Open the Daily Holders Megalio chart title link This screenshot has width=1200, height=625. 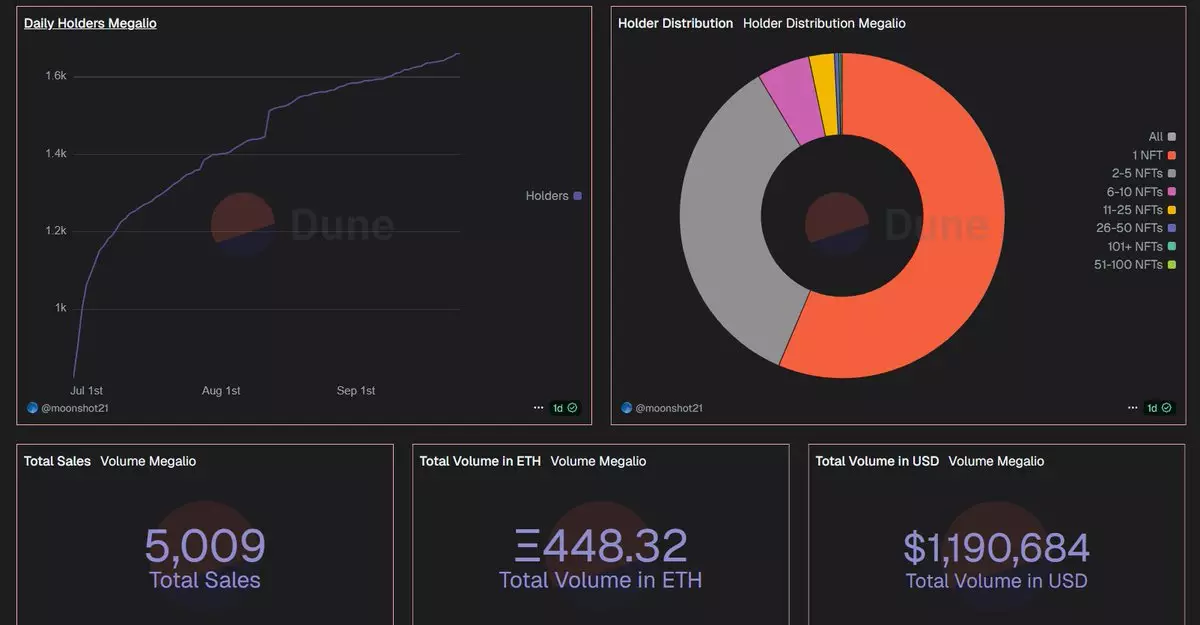coord(90,23)
